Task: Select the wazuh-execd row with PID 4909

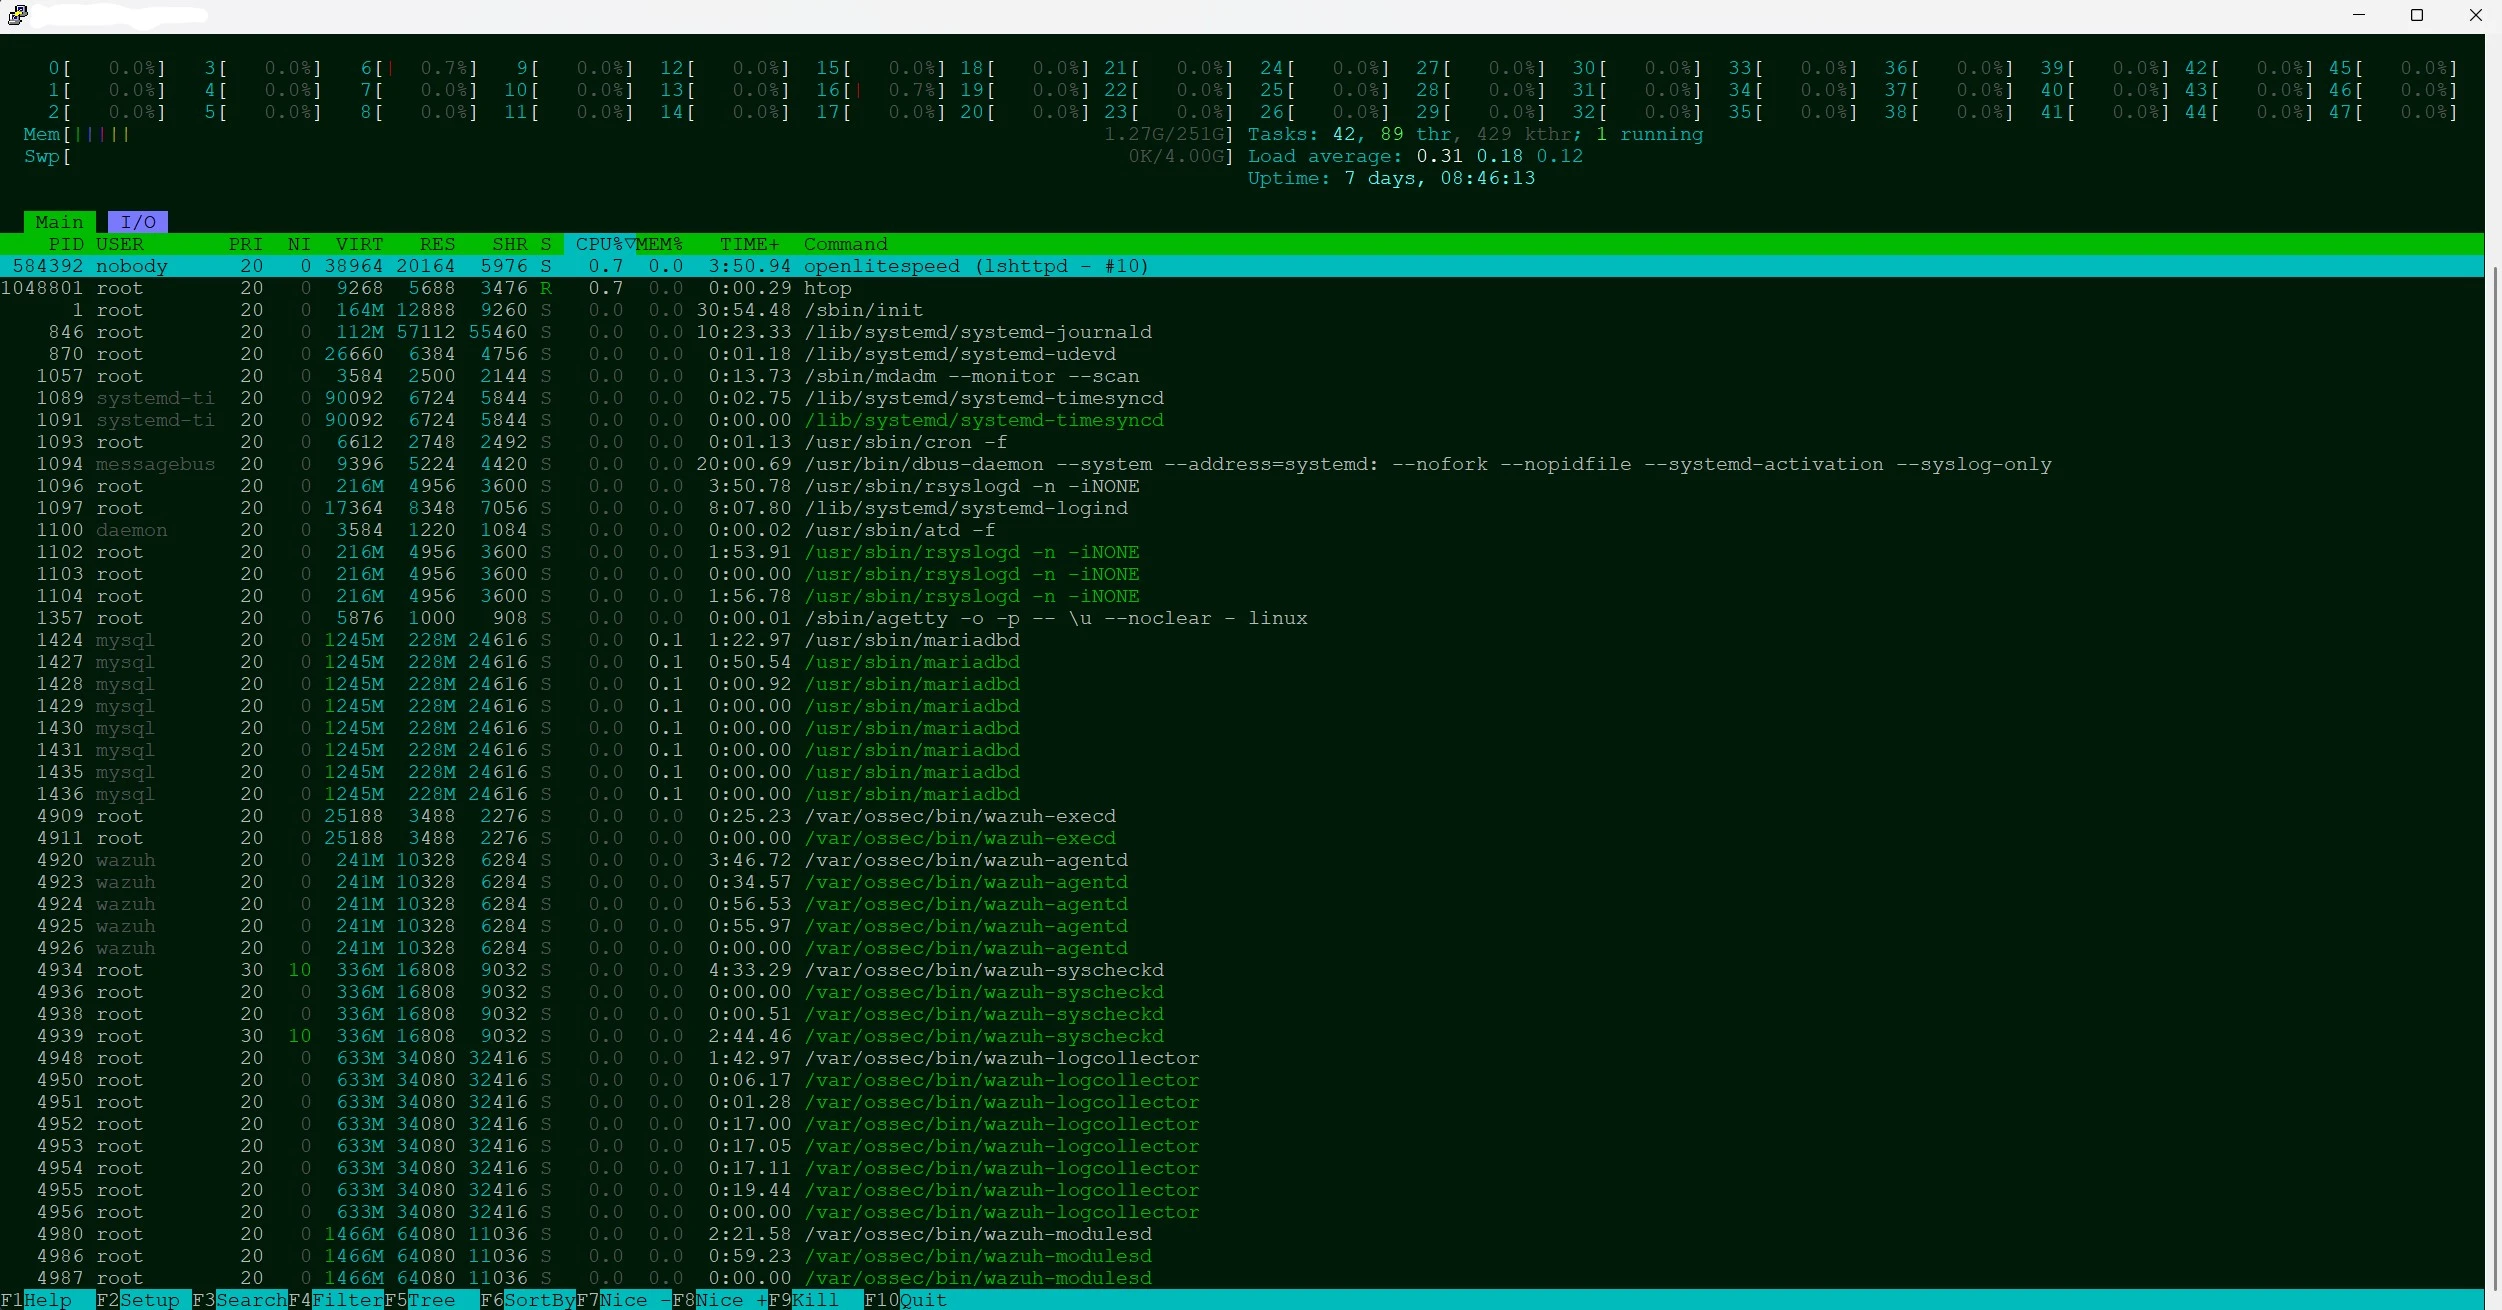Action: [1242, 816]
